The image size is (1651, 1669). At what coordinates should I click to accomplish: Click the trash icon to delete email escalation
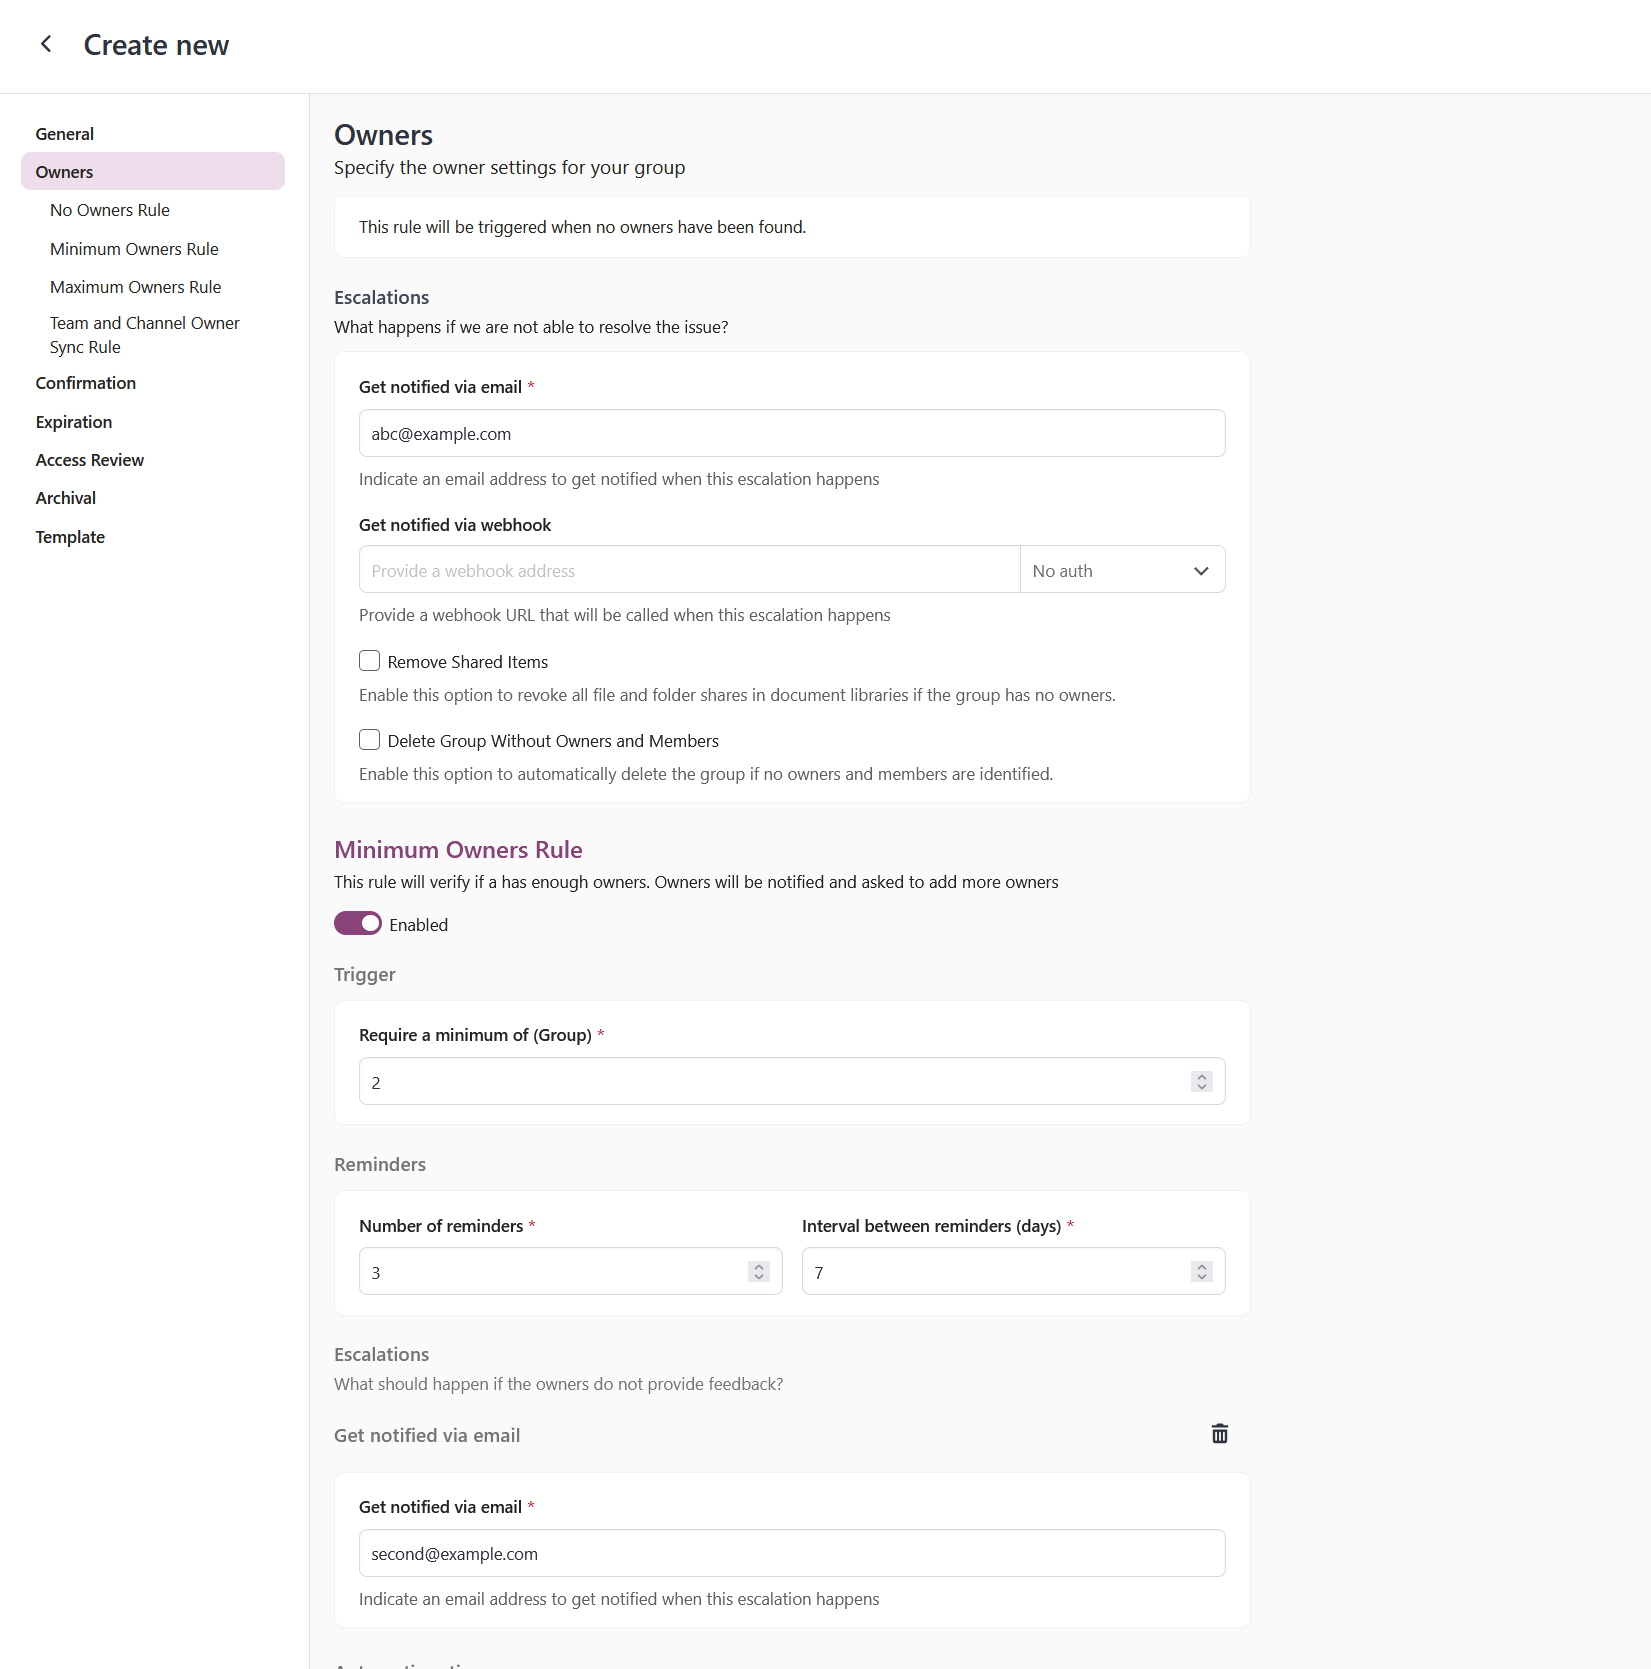click(x=1219, y=1434)
